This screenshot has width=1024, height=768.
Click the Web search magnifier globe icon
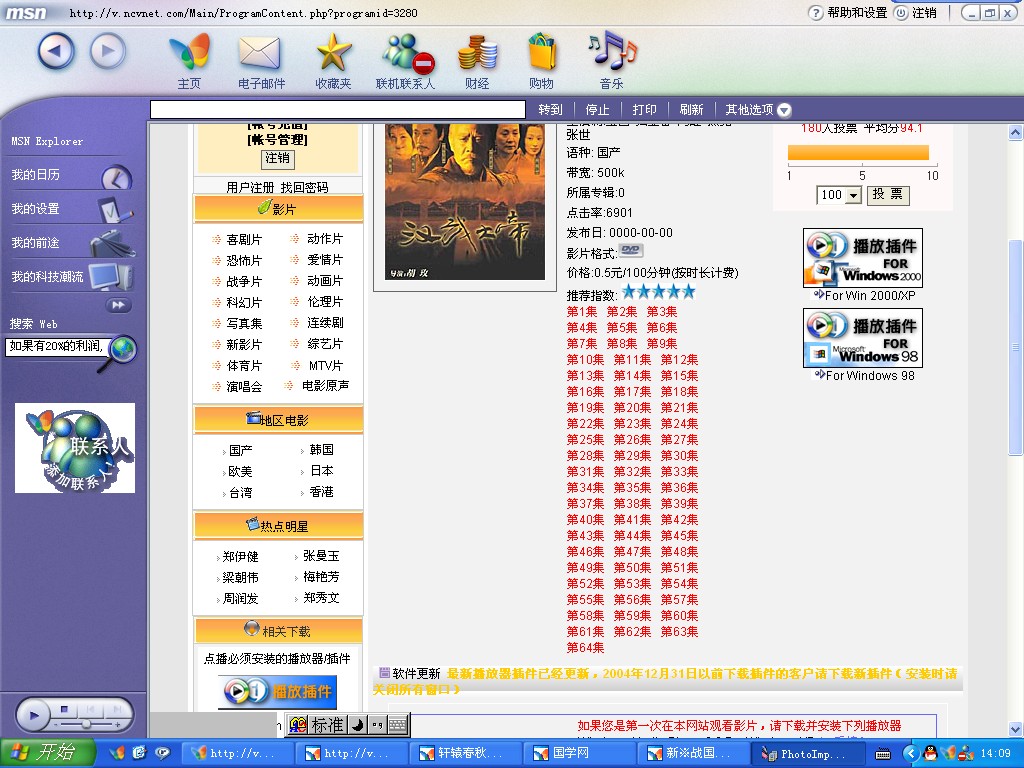tap(122, 349)
